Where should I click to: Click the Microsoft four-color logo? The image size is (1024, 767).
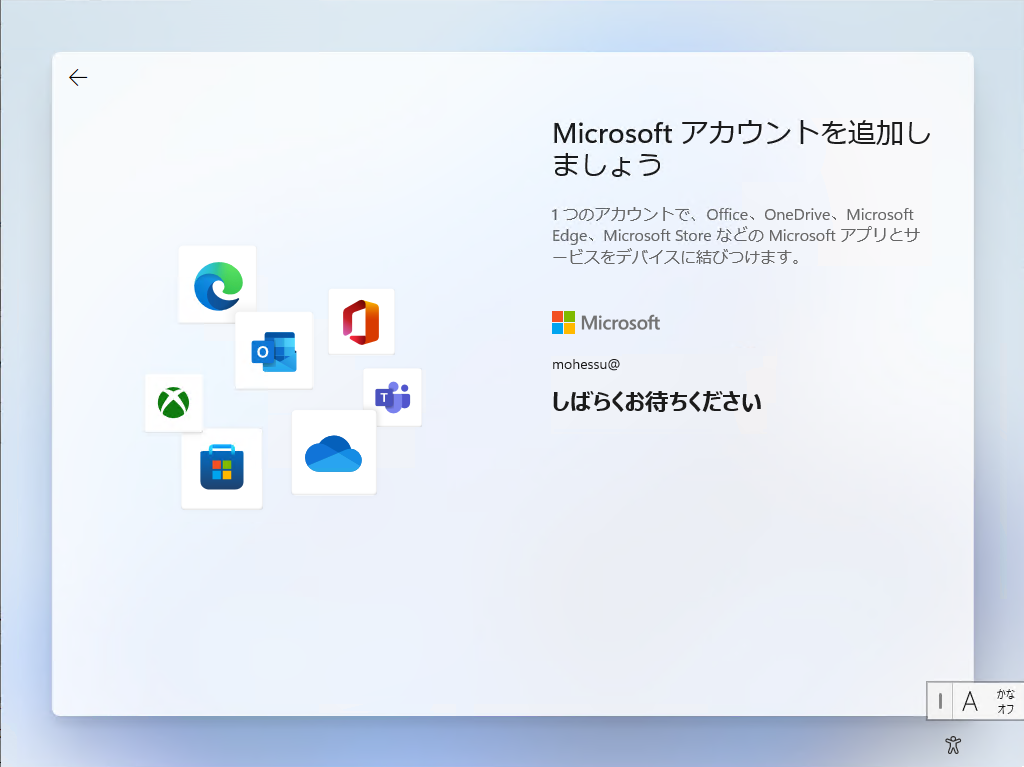[563, 323]
